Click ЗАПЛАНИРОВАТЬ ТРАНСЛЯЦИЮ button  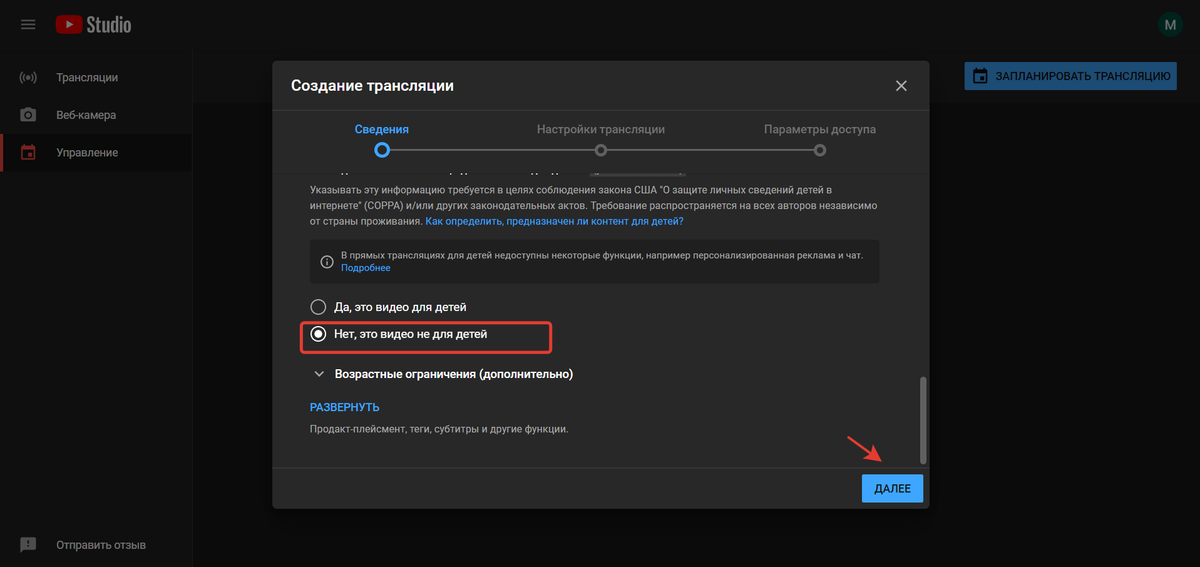(x=1070, y=76)
